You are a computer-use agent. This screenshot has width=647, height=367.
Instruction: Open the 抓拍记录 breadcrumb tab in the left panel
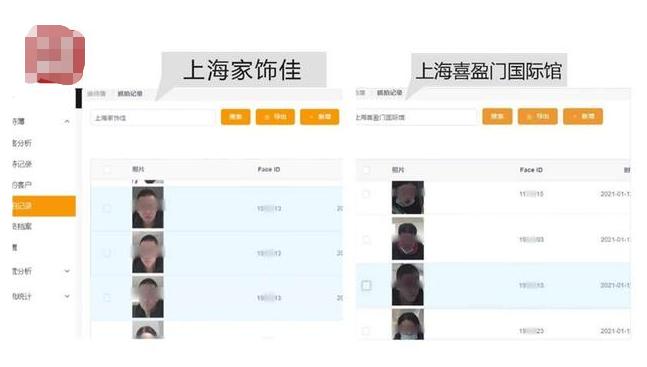[x=130, y=94]
